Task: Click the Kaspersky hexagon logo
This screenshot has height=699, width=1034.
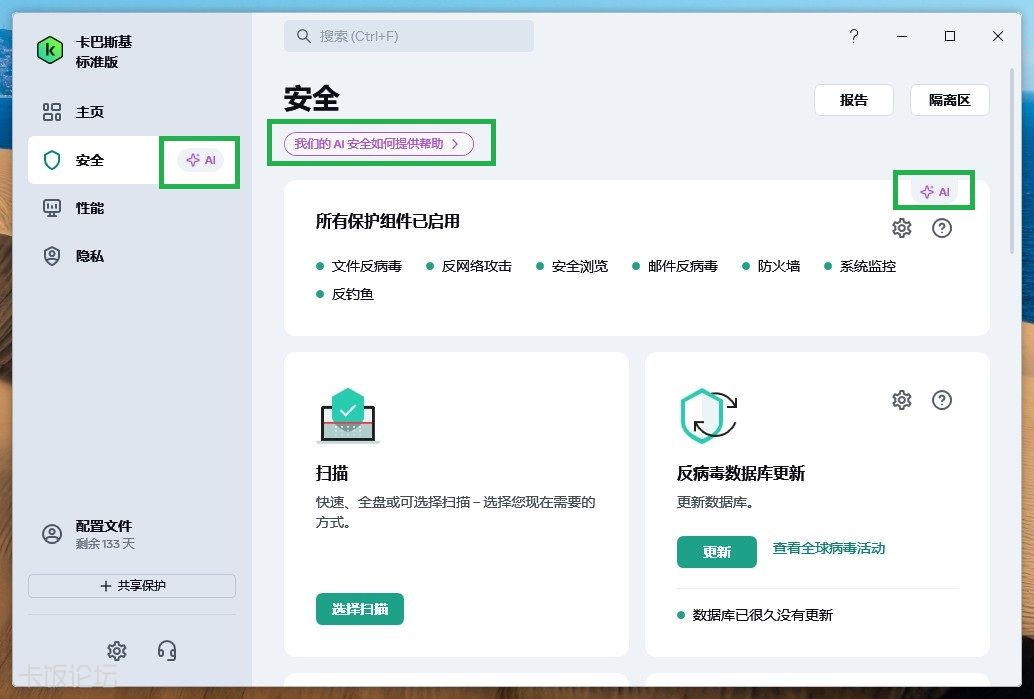Action: click(x=49, y=51)
